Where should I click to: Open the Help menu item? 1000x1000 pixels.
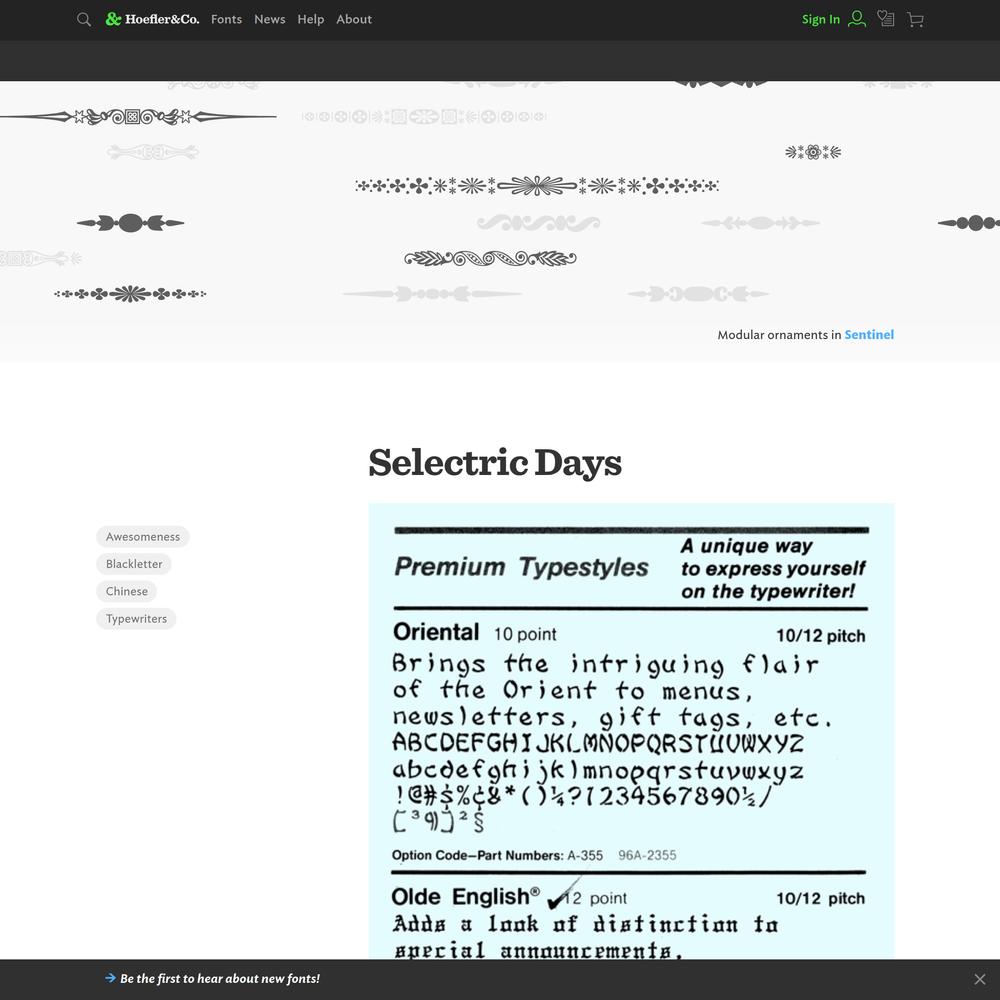[311, 19]
